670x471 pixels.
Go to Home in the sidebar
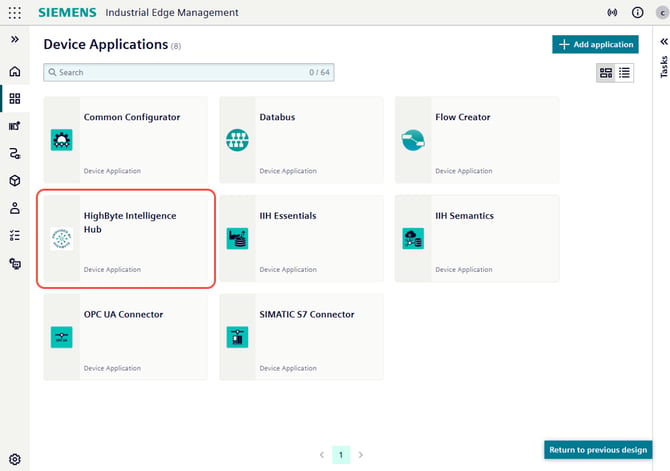click(x=15, y=71)
